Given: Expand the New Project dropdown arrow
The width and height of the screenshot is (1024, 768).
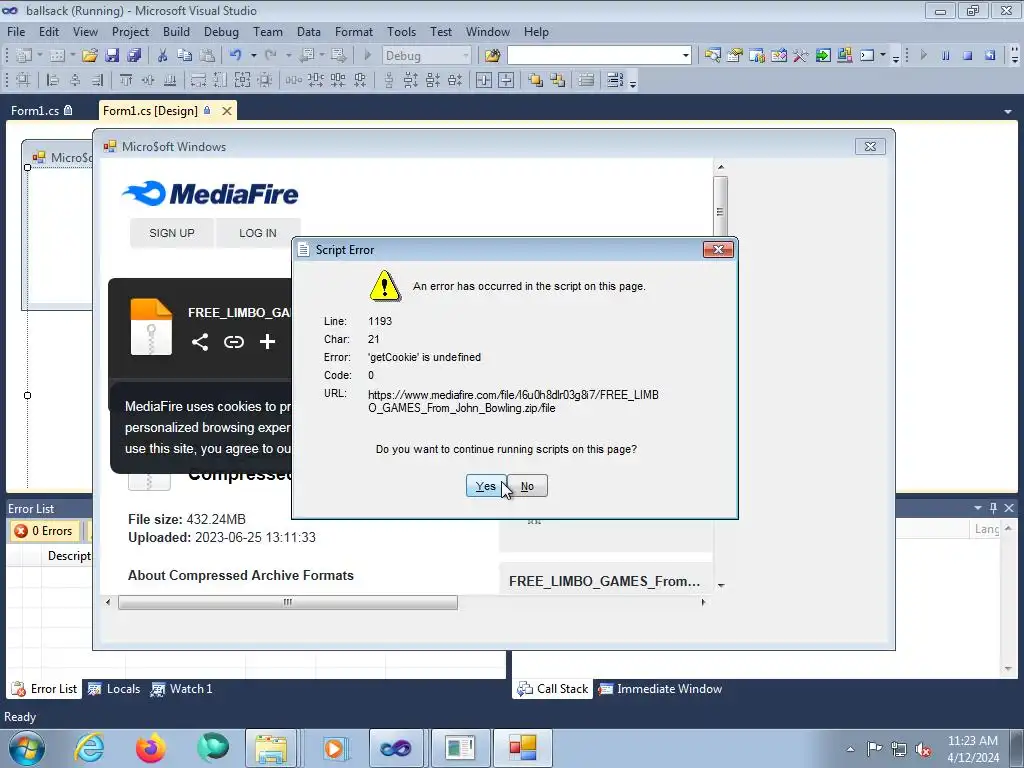Looking at the screenshot, I should [40, 56].
